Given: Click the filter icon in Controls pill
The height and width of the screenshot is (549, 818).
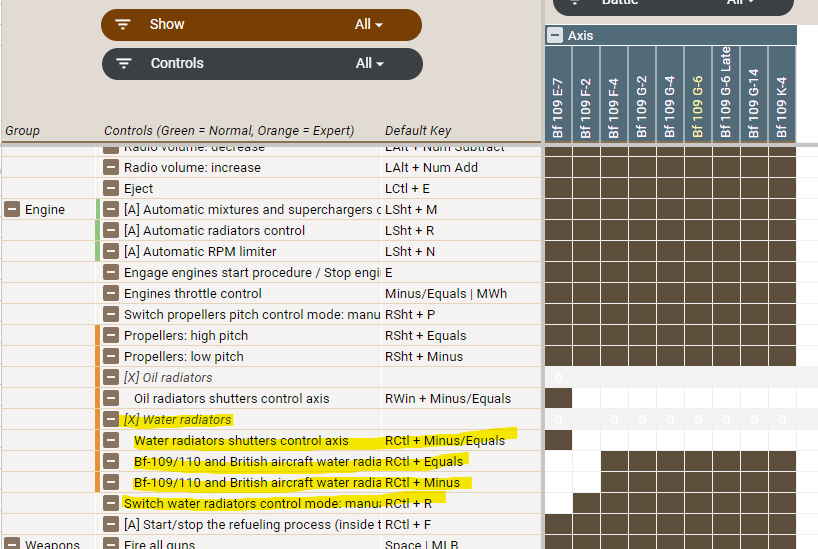Looking at the screenshot, I should pyautogui.click(x=124, y=64).
